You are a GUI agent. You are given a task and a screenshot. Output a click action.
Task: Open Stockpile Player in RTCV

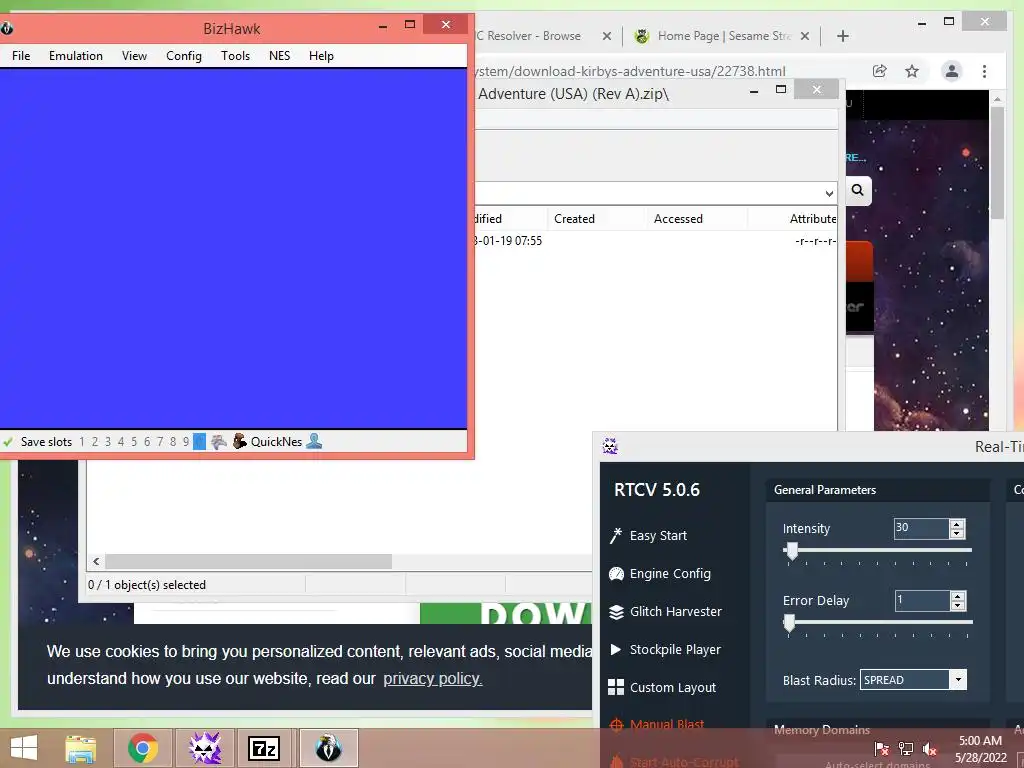[665, 649]
